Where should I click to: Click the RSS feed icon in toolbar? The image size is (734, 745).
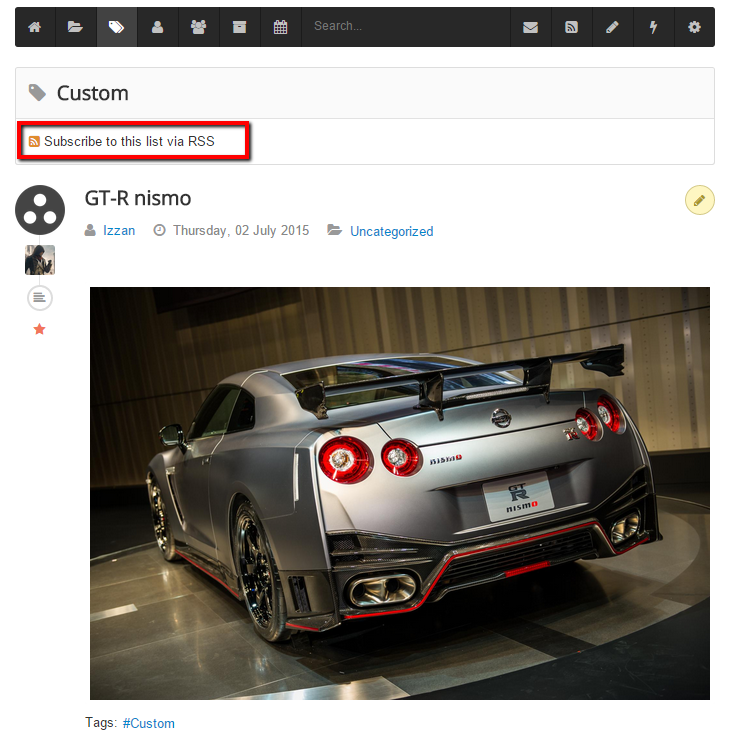pyautogui.click(x=572, y=27)
